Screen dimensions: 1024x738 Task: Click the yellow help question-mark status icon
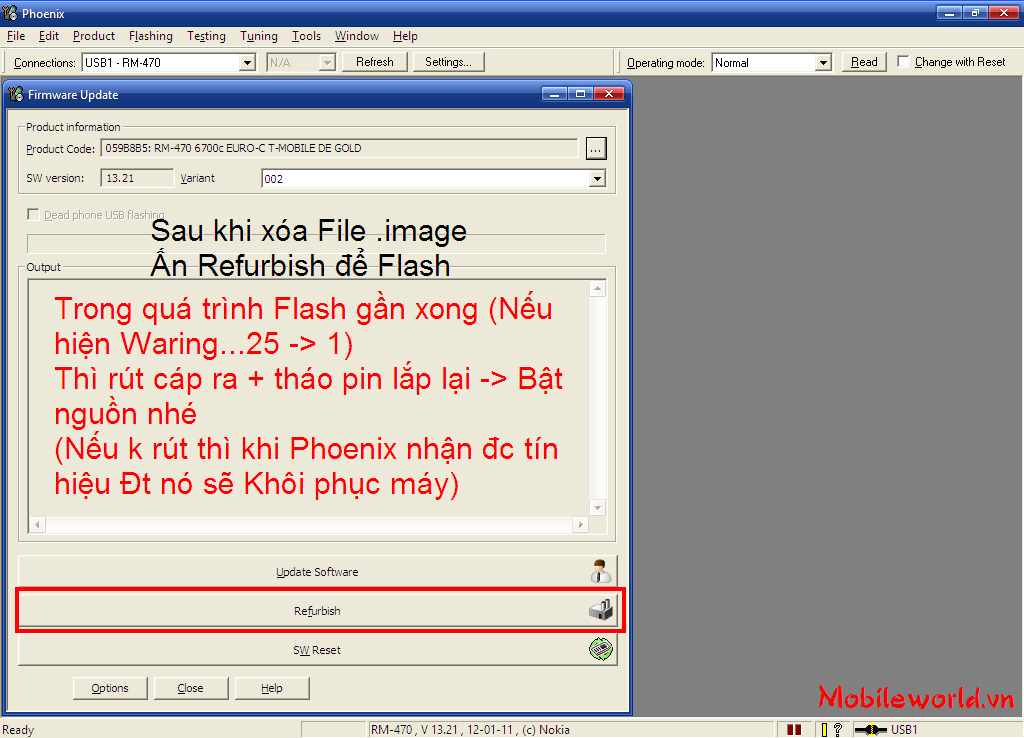coord(832,730)
